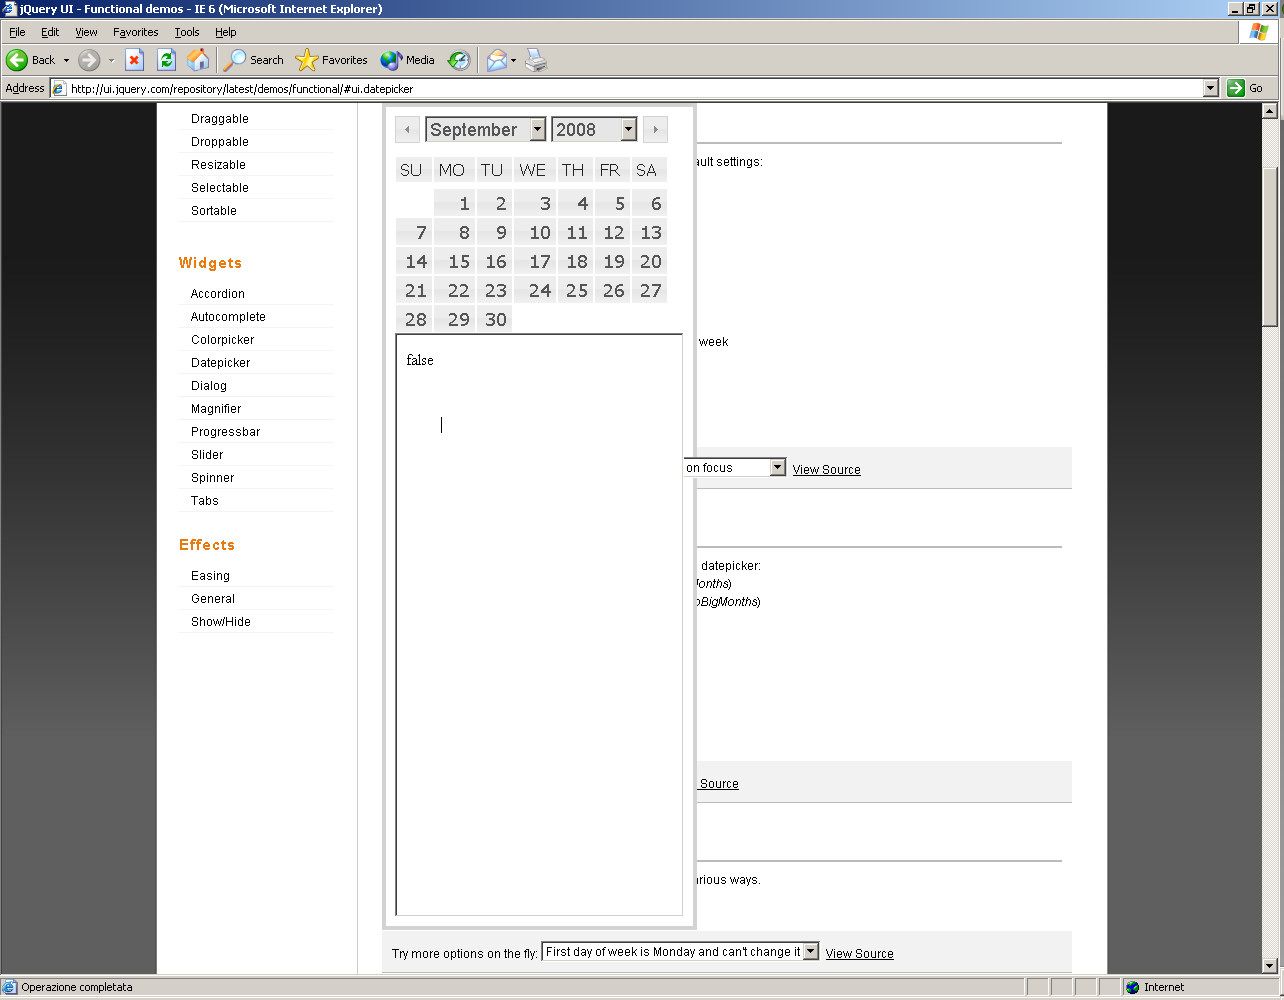Open the Favorites menu in menu bar

pos(135,32)
